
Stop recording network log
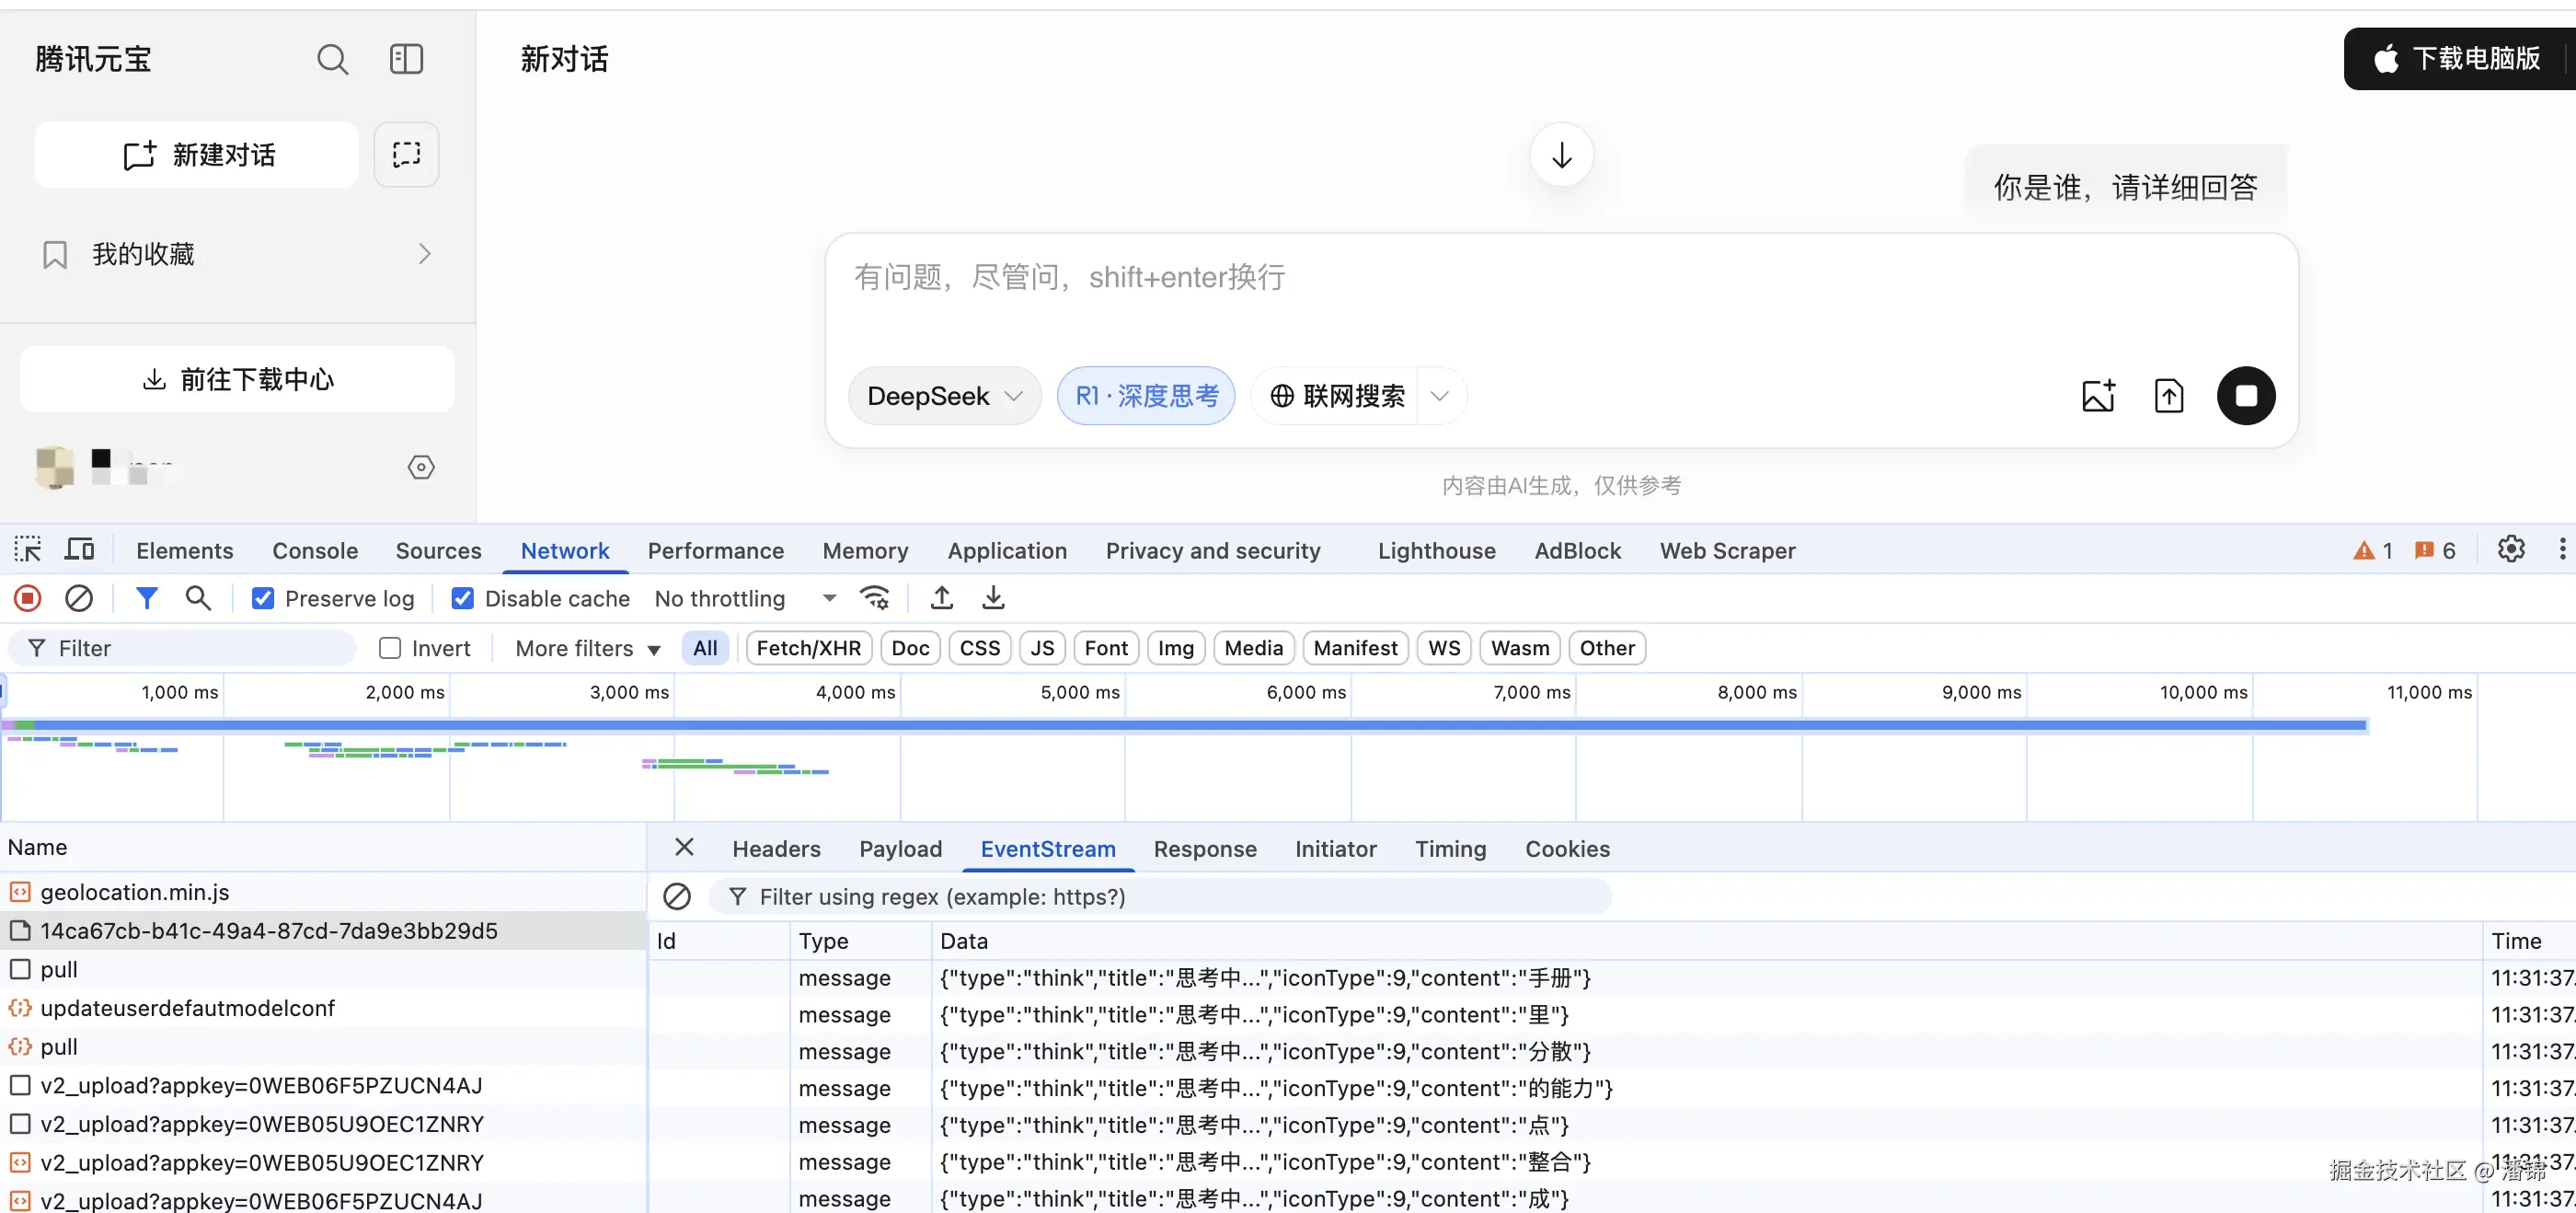point(28,598)
